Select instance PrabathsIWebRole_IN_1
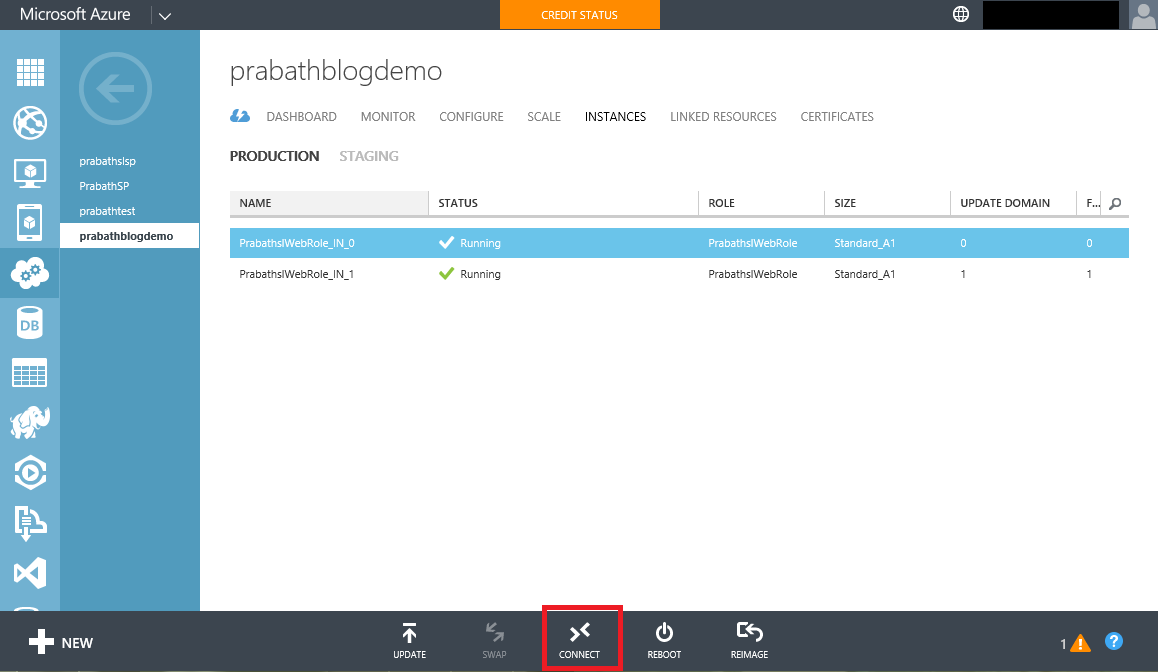The width and height of the screenshot is (1158, 672). pyautogui.click(x=679, y=274)
